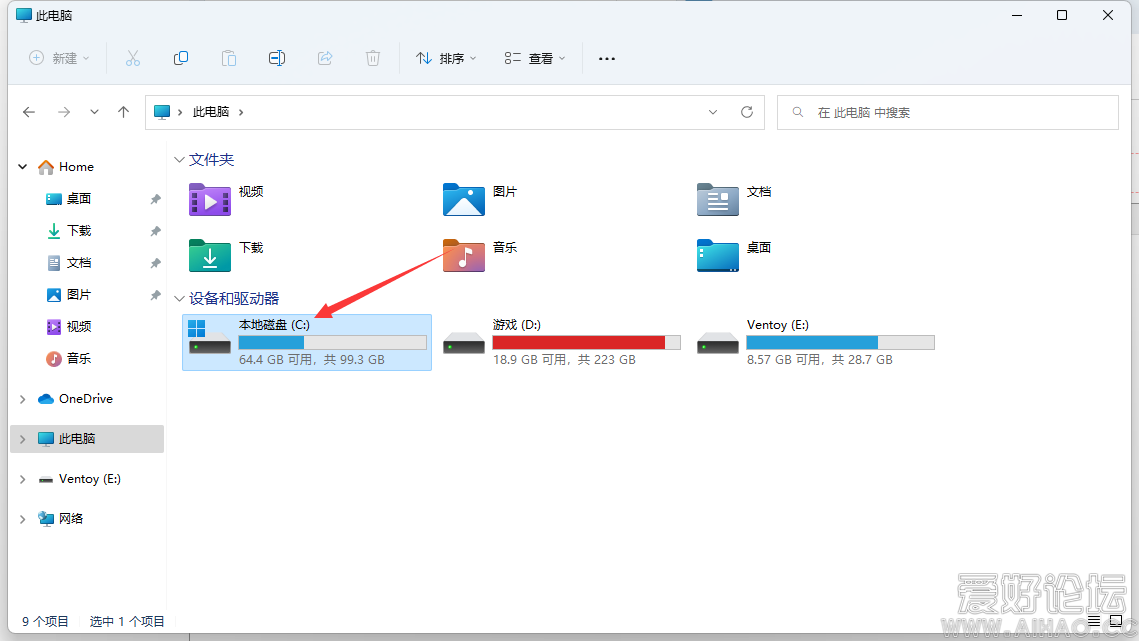Delete the selected item
This screenshot has width=1139, height=641.
pyautogui.click(x=373, y=58)
